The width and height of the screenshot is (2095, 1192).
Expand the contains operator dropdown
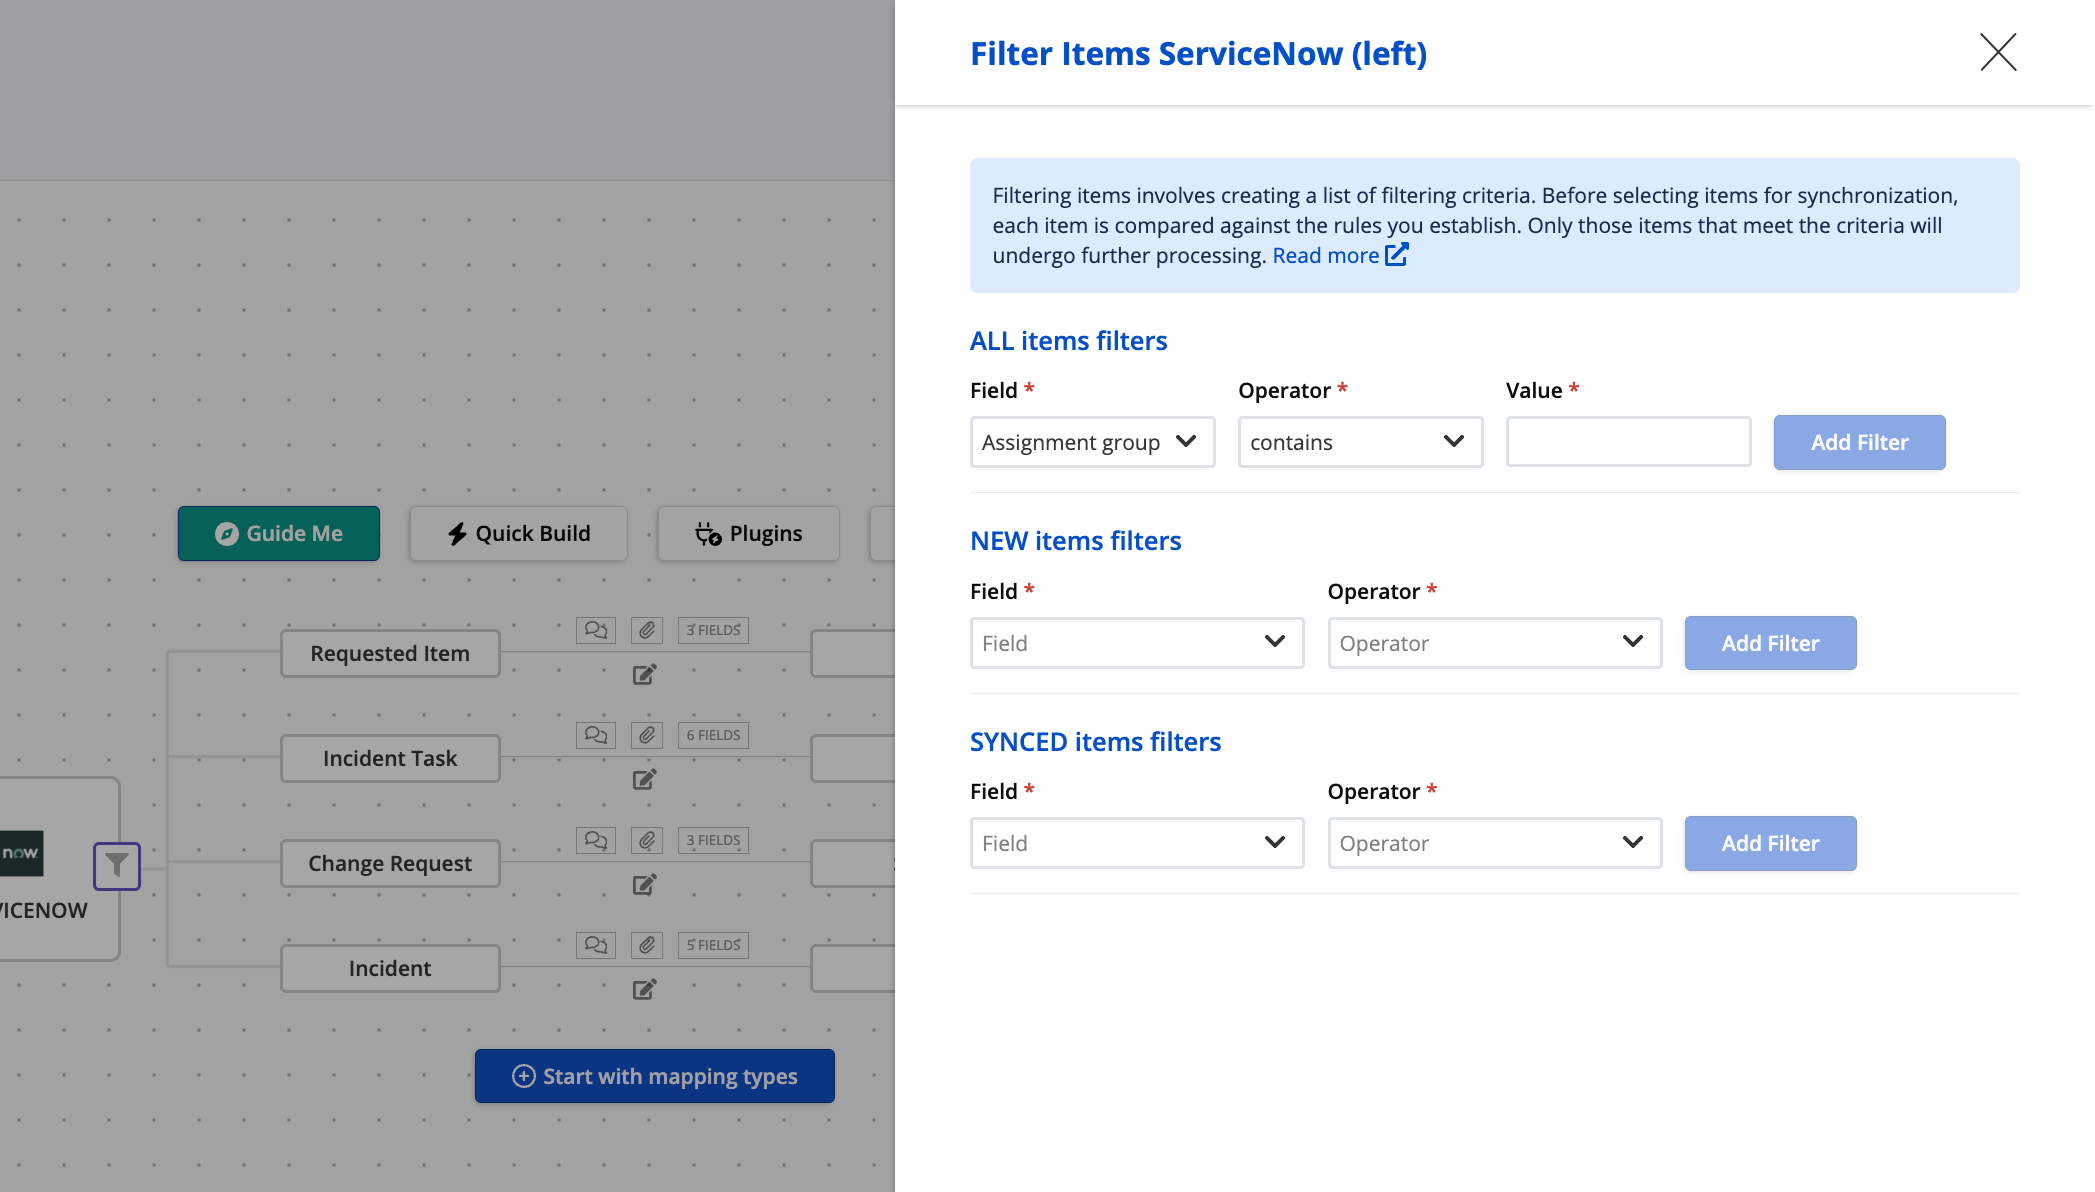(x=1359, y=442)
